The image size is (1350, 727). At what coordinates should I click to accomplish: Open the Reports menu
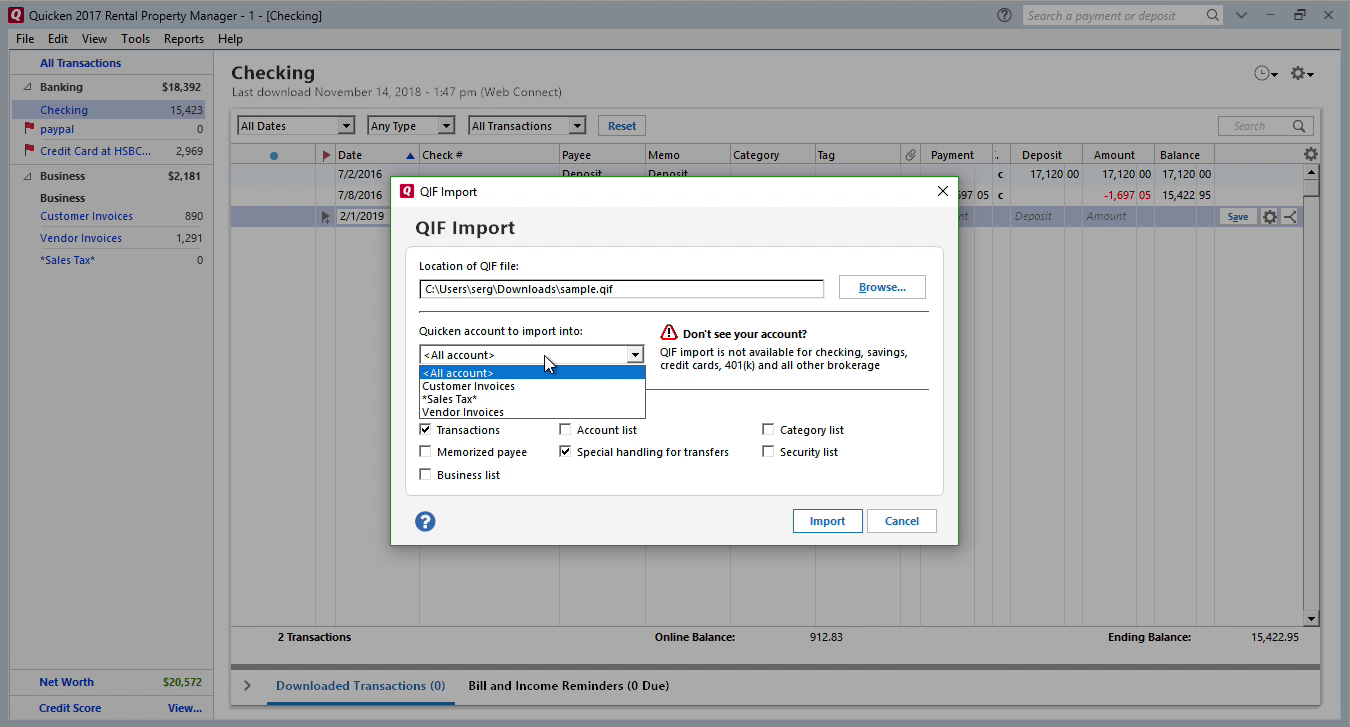coord(184,39)
